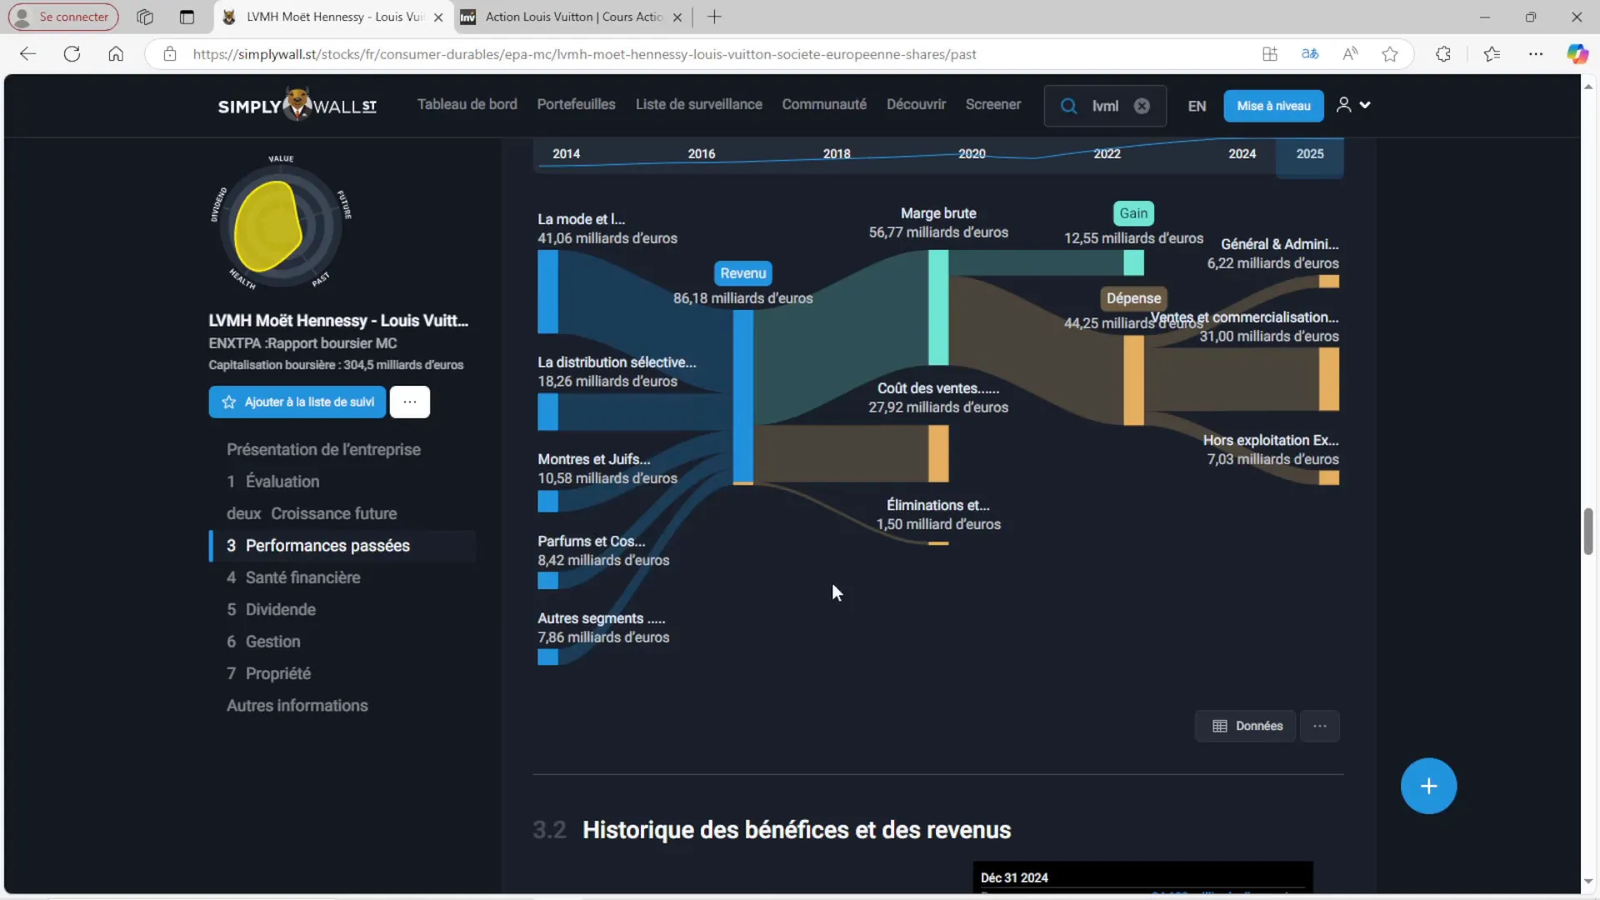The image size is (1600, 900).
Task: Go to Propriété section
Action: [268, 673]
